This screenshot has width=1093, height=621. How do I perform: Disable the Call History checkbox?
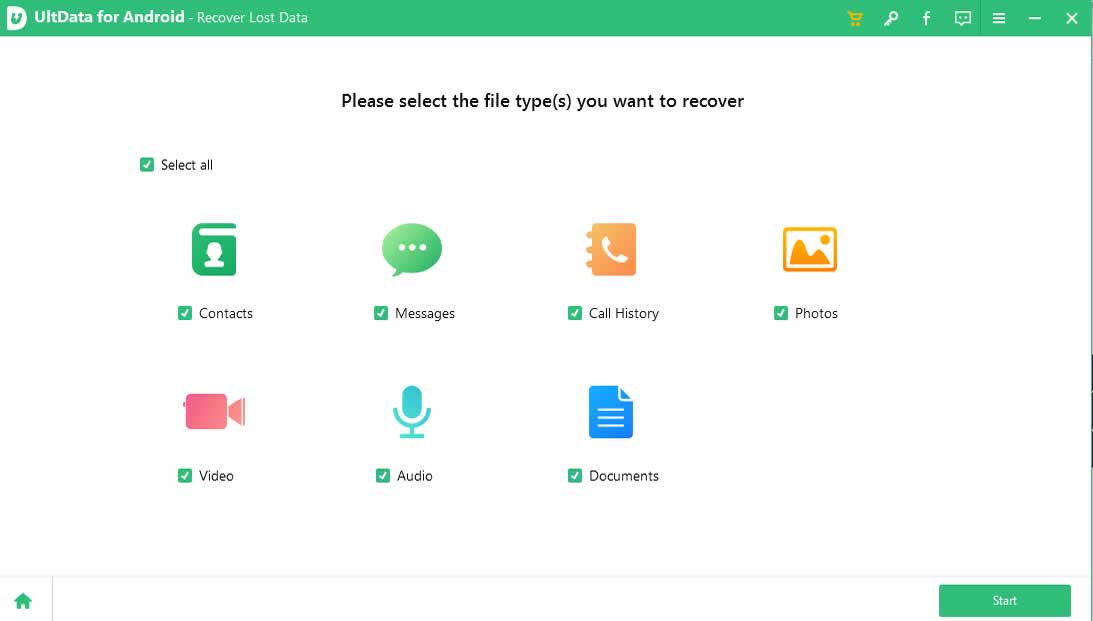pyautogui.click(x=575, y=313)
